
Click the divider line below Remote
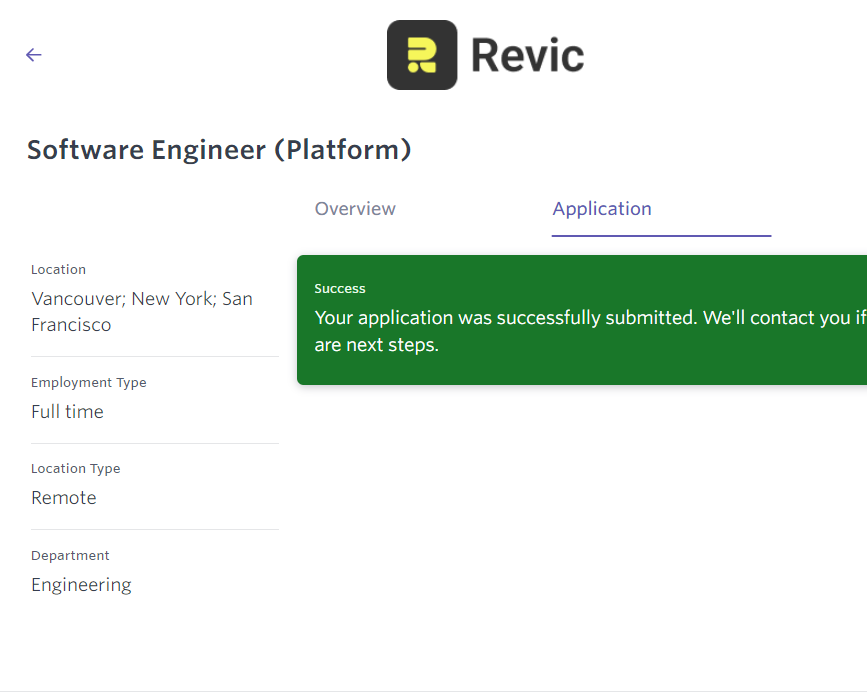pos(155,529)
